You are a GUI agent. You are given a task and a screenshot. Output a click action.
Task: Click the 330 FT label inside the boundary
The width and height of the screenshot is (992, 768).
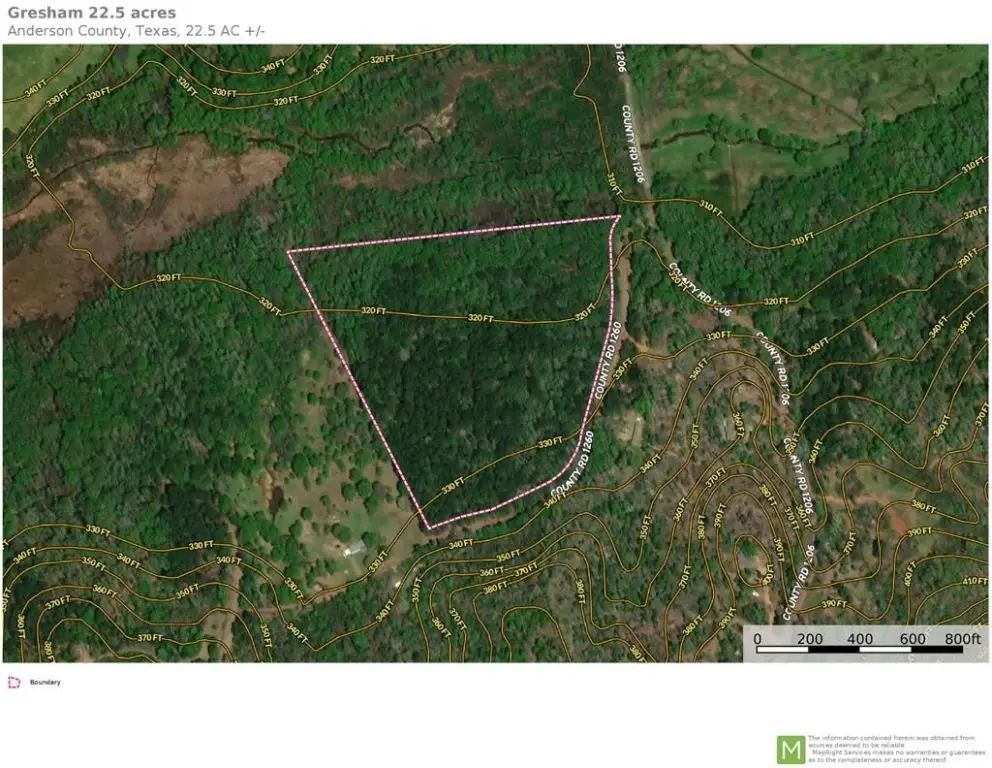pos(551,442)
